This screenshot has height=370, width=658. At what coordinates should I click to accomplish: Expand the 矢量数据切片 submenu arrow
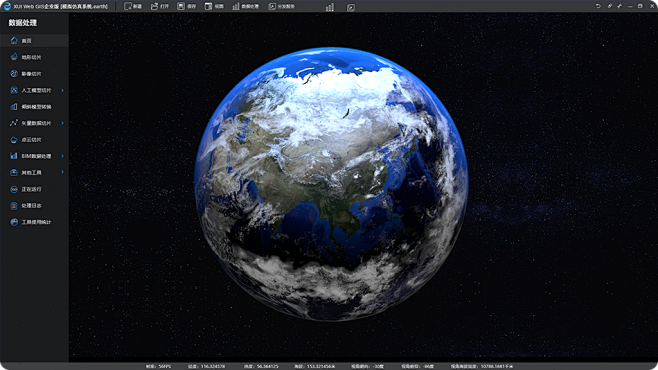pyautogui.click(x=63, y=123)
